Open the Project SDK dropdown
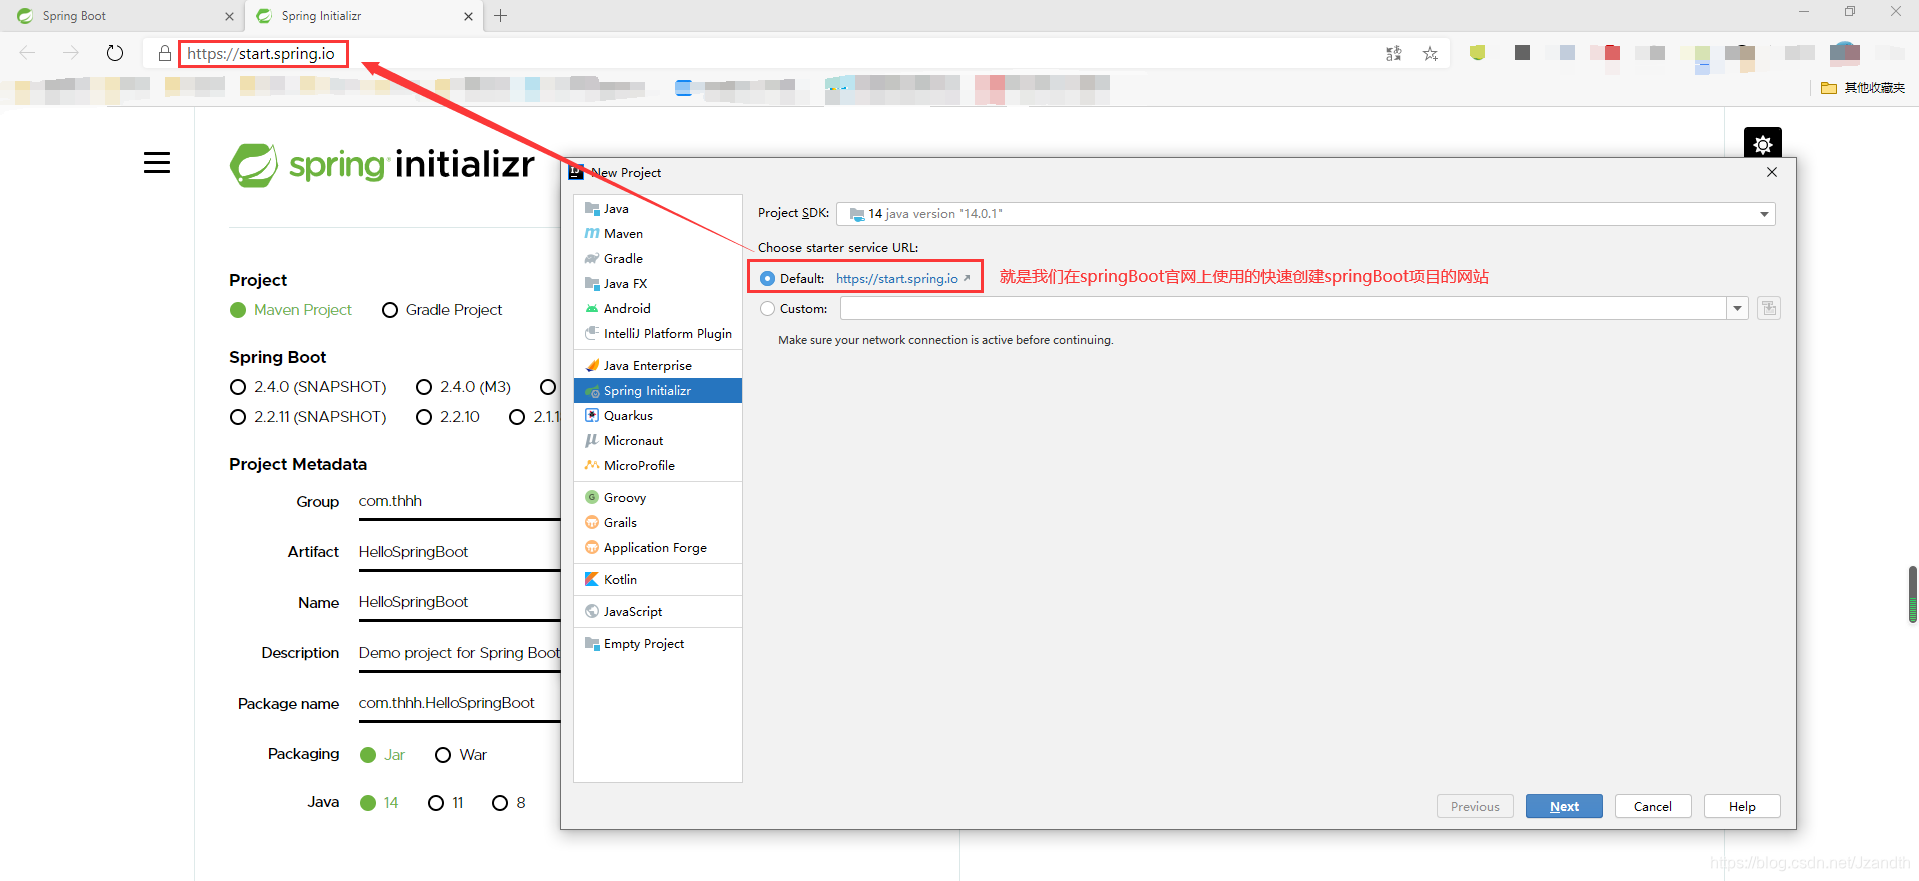This screenshot has height=881, width=1919. click(1306, 214)
